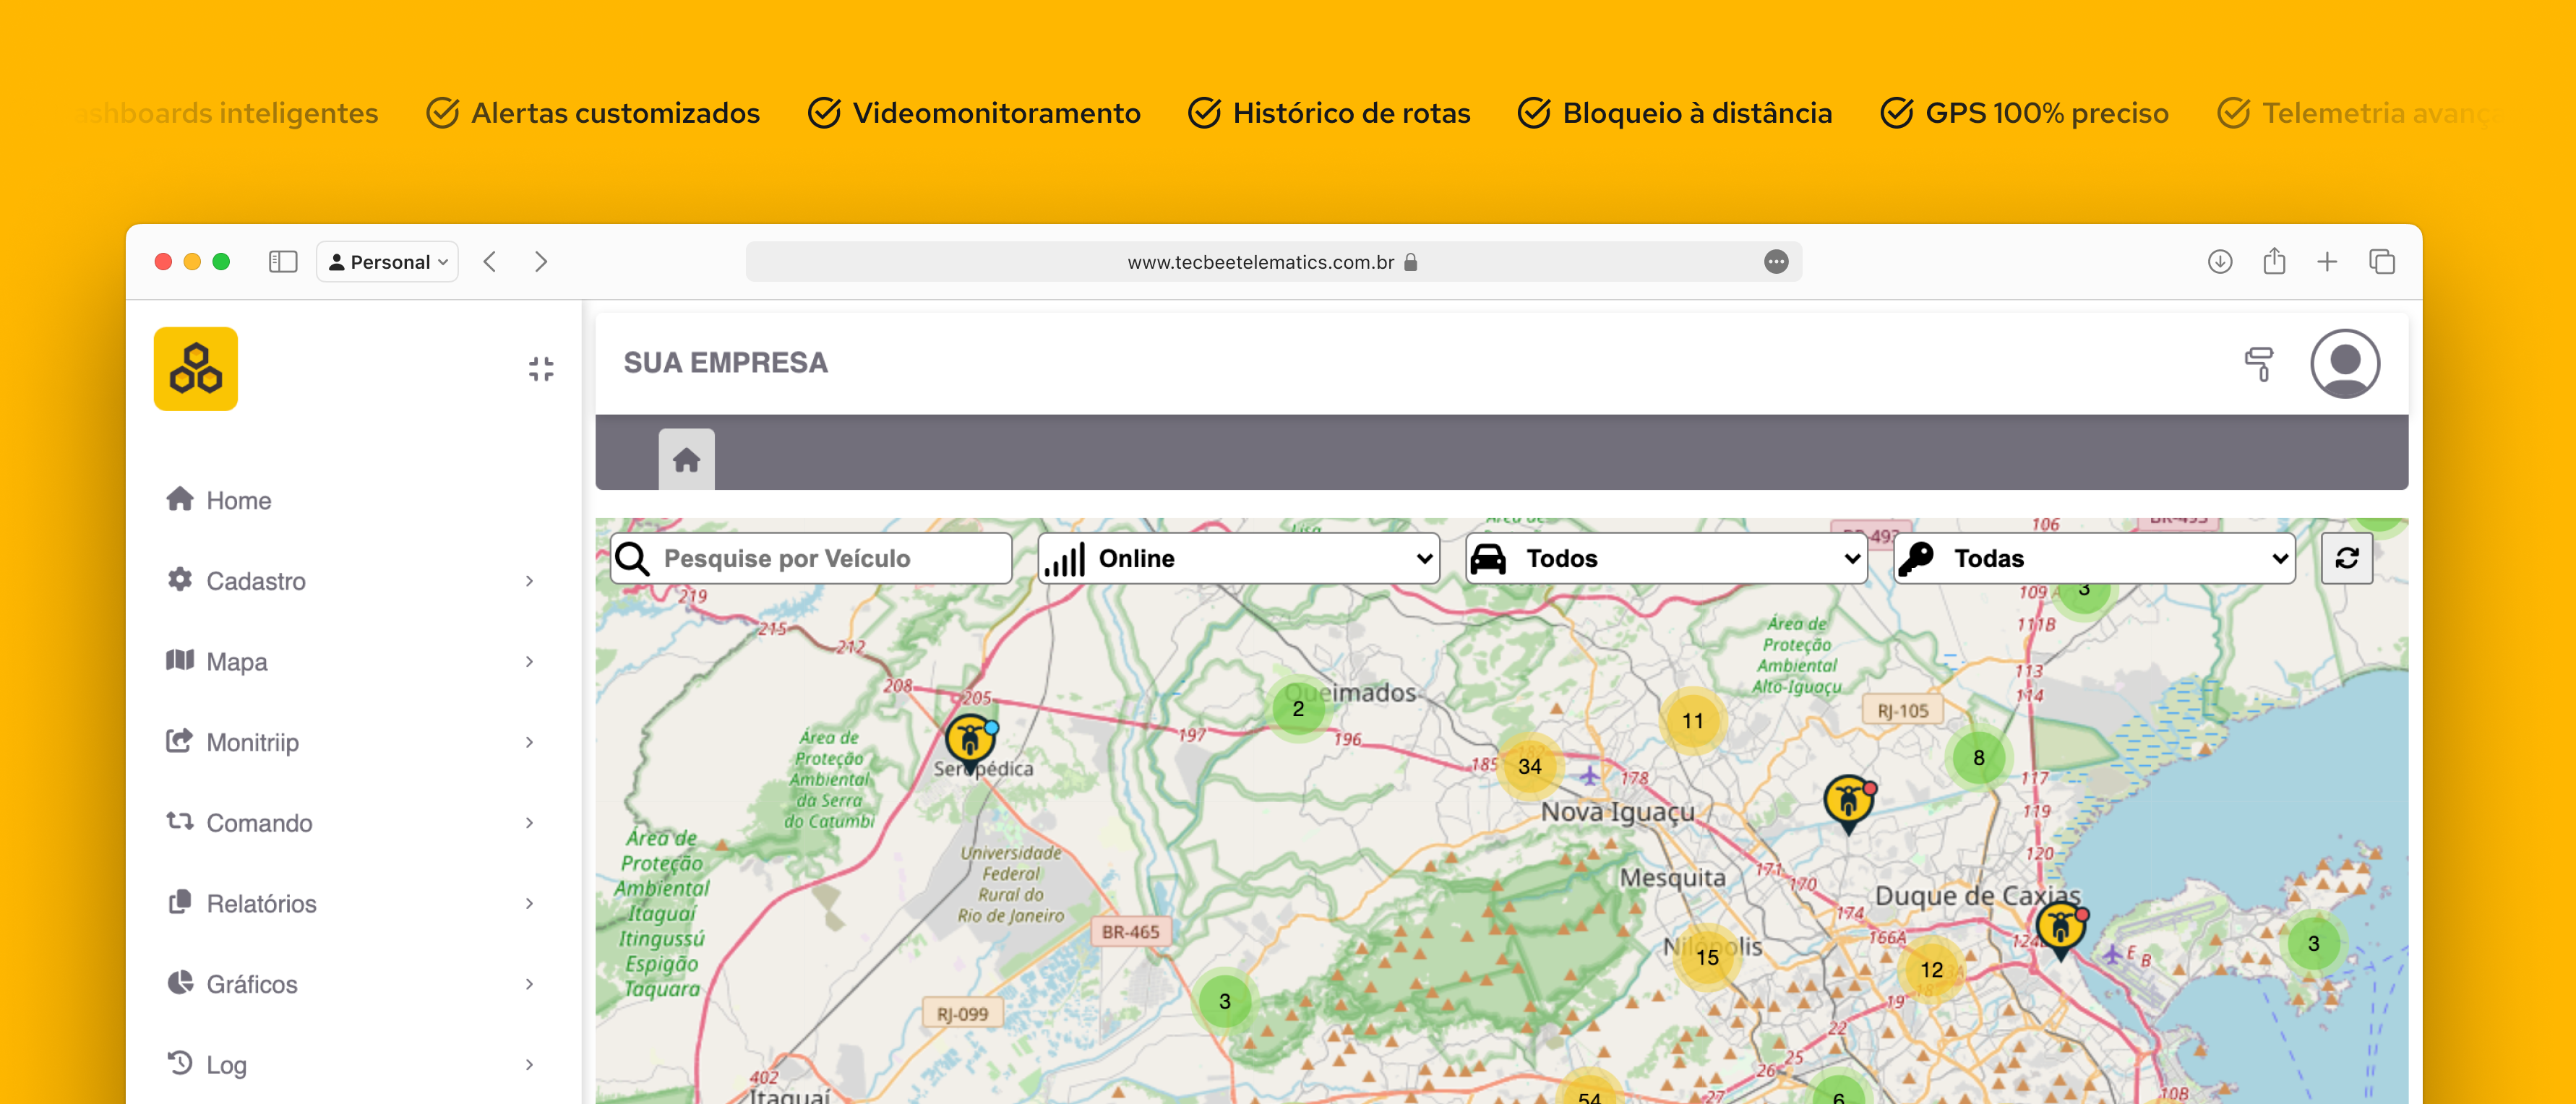Click the Pesquise por Veículo search field
2576x1104 pixels.
pyautogui.click(x=811, y=558)
